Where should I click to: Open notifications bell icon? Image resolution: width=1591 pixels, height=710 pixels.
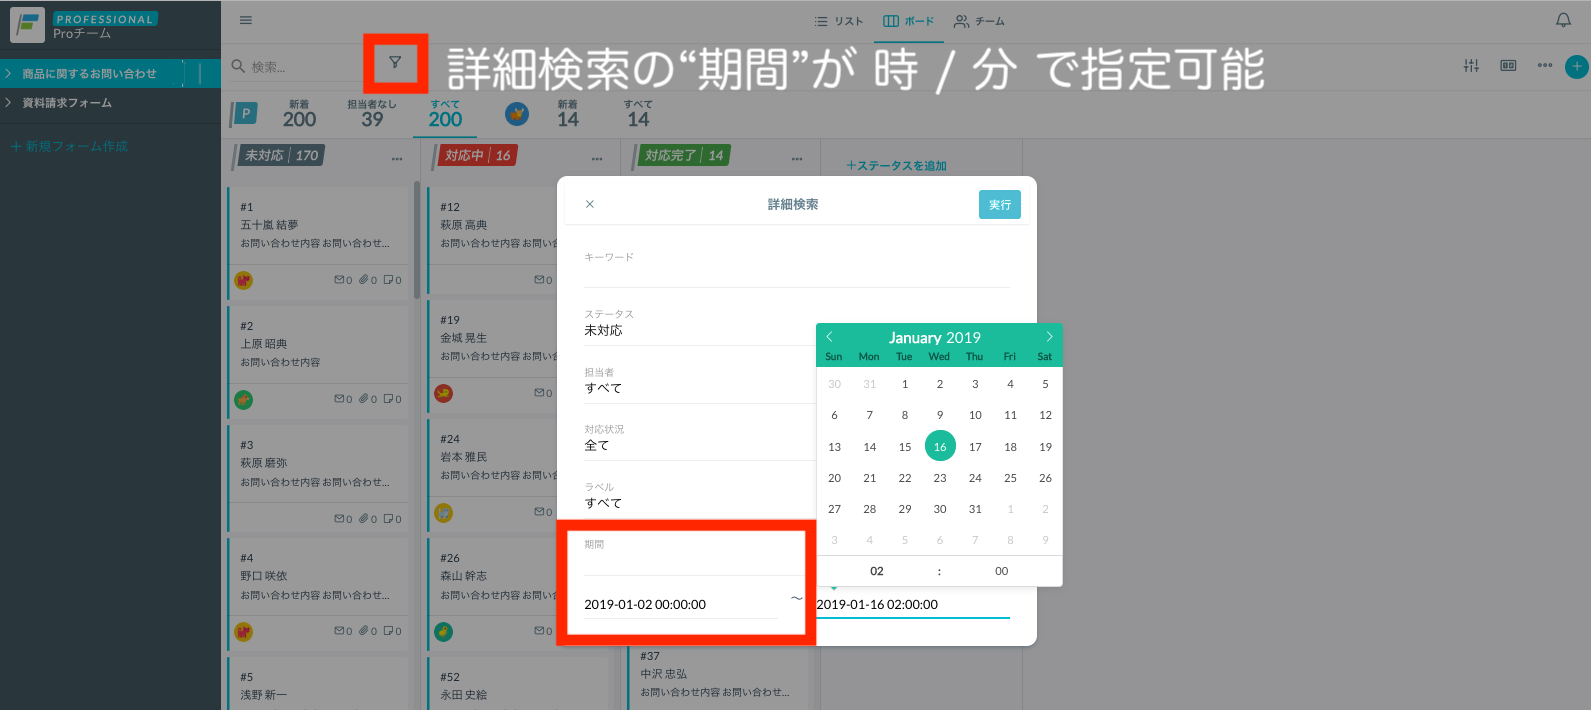coord(1563,20)
